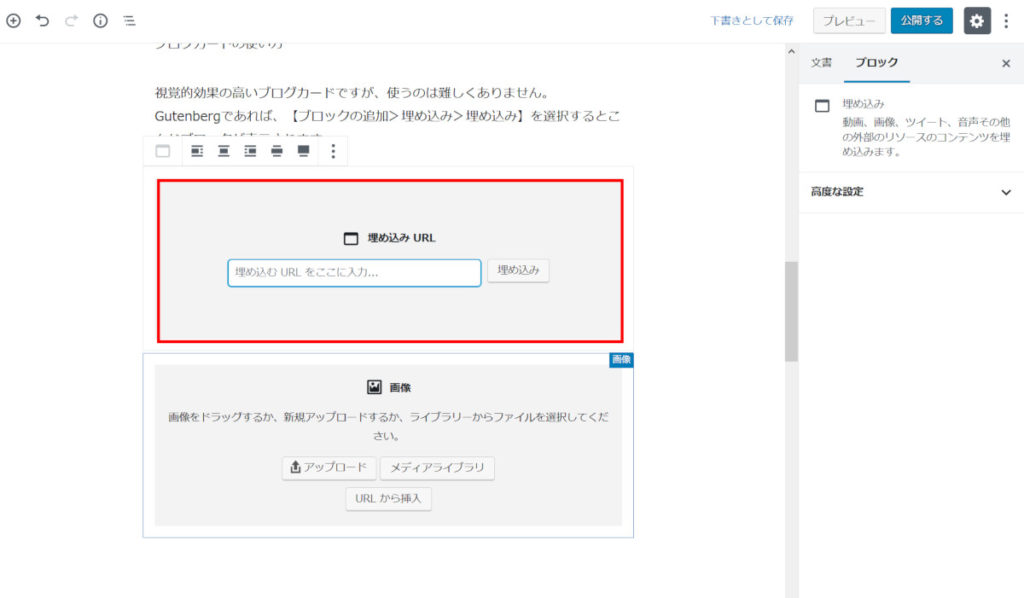Click the 下書きとして保存 link
This screenshot has width=1024, height=598.
point(752,21)
